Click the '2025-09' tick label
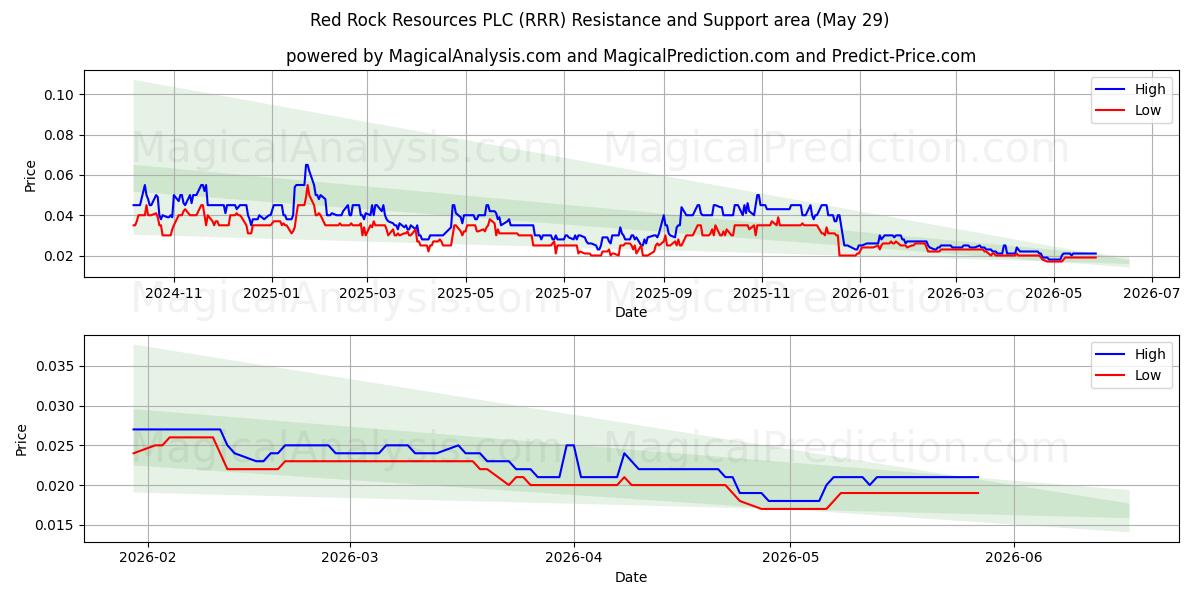 663,294
